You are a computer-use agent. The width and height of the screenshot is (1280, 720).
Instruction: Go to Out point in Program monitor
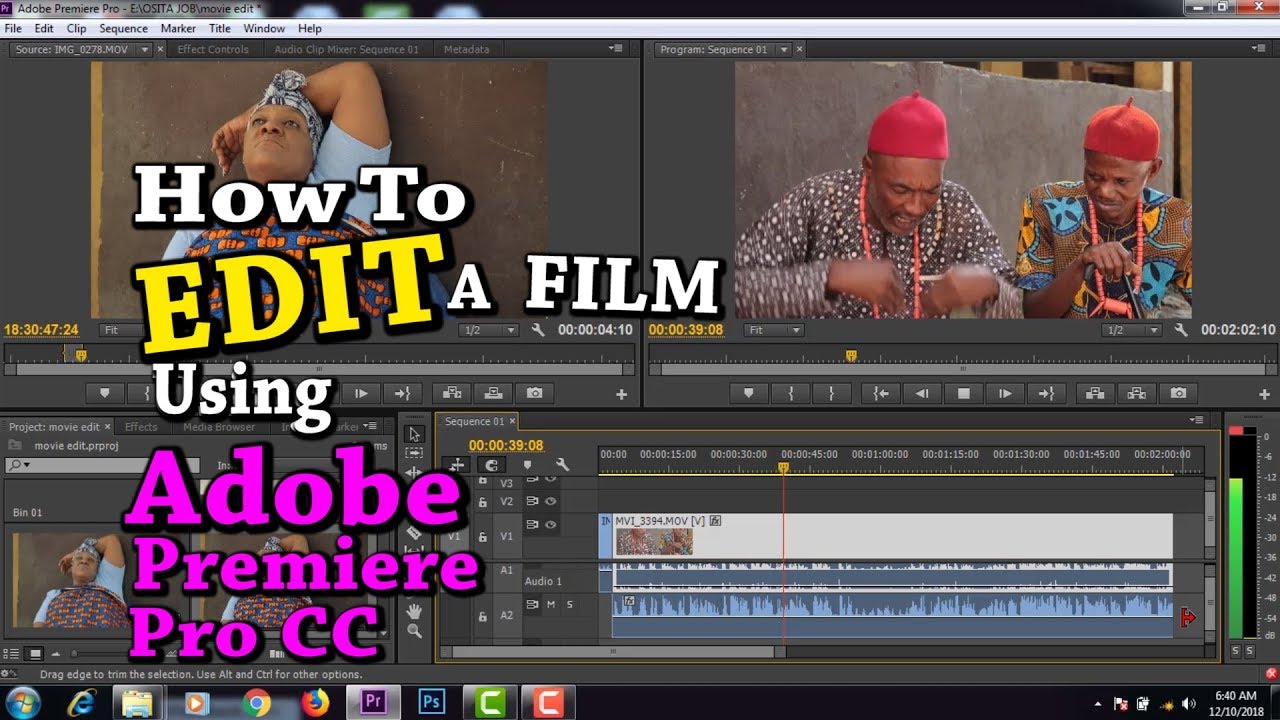pyautogui.click(x=1047, y=394)
